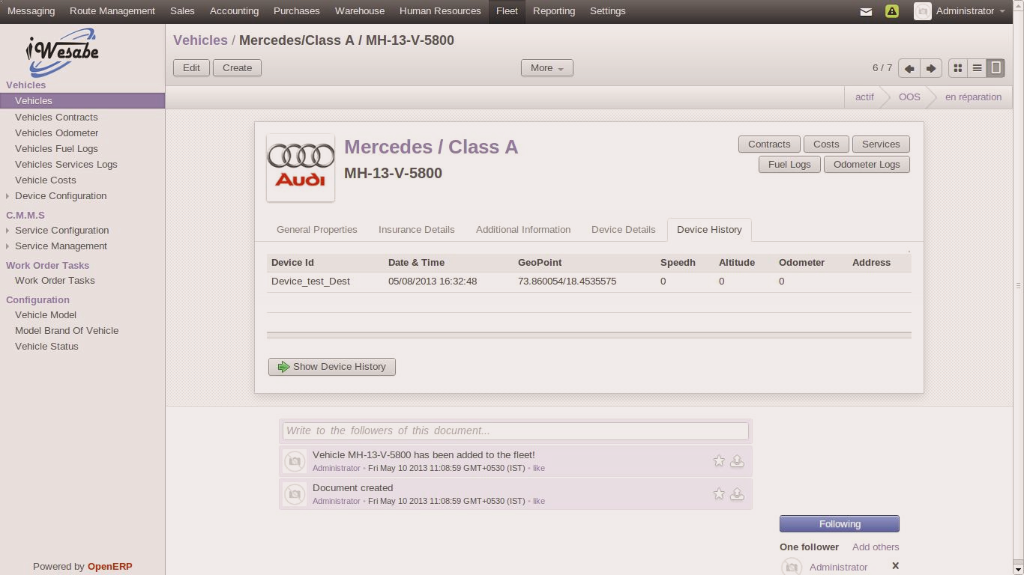Switch to the Insurance Details tab
Viewport: 1024px width, 575px height.
point(416,230)
